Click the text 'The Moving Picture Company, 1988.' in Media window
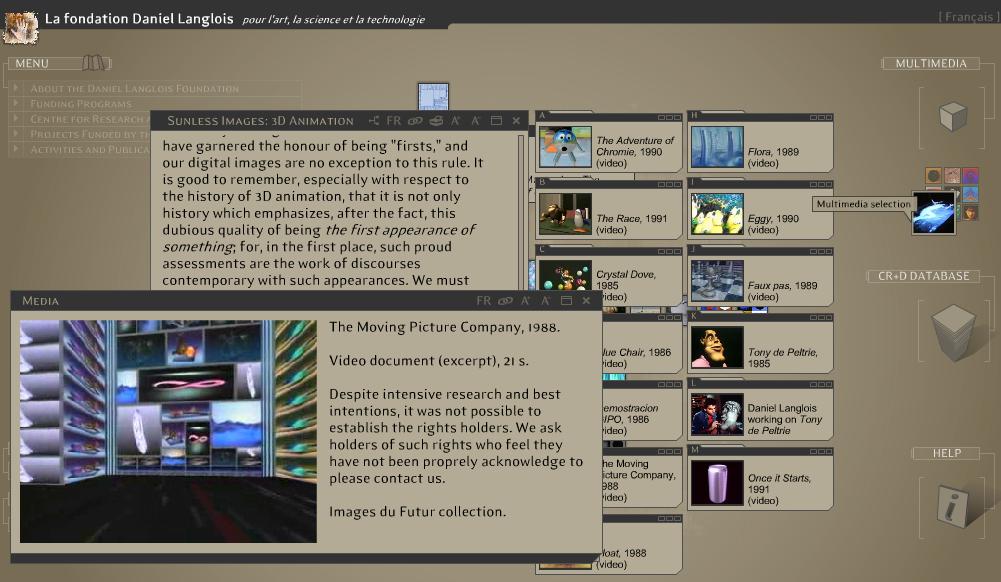The width and height of the screenshot is (1001, 582). 444,327
